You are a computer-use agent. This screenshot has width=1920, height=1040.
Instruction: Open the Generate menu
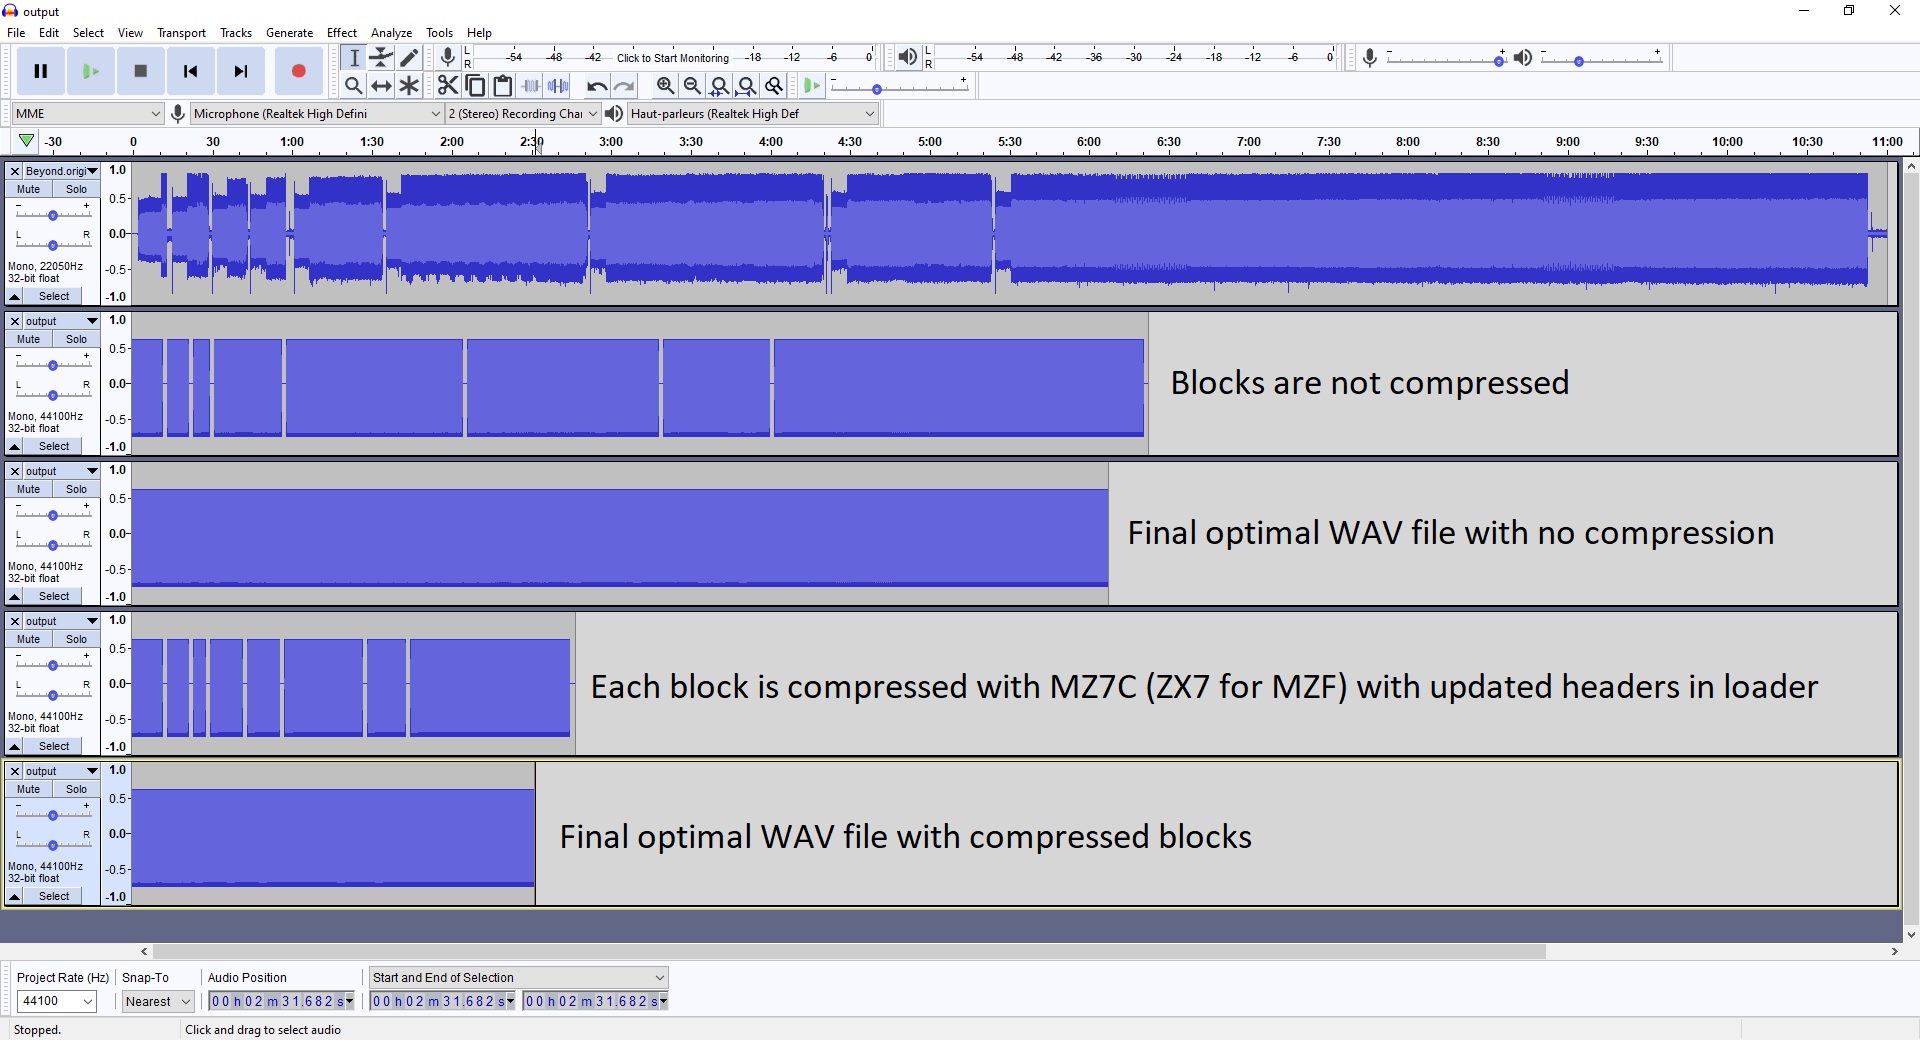[289, 33]
